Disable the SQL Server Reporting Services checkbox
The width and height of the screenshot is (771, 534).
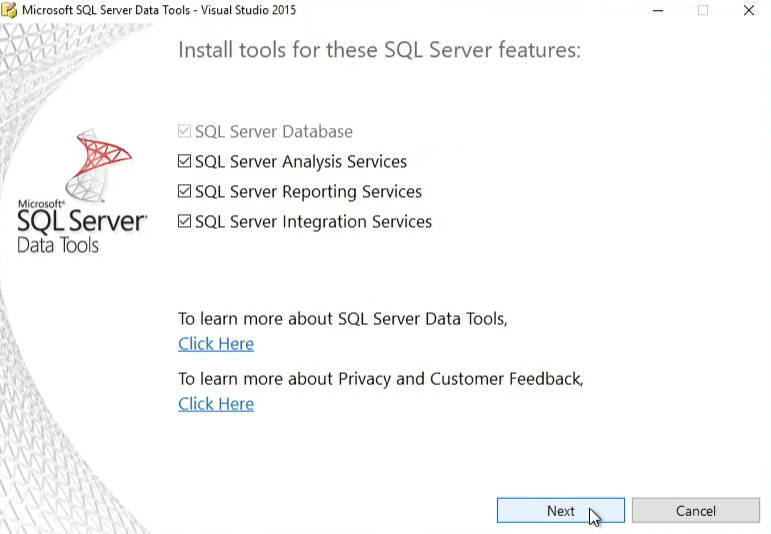[184, 191]
